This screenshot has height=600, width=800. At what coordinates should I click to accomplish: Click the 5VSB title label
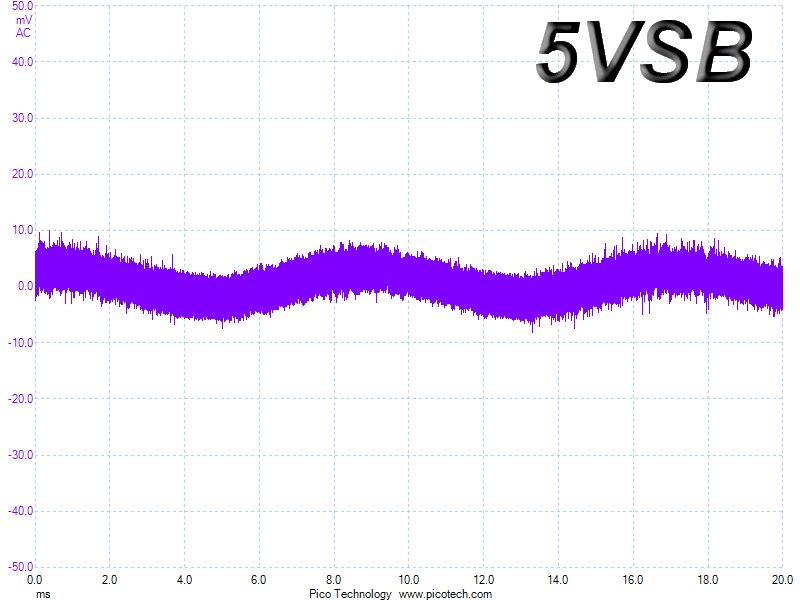(x=644, y=53)
